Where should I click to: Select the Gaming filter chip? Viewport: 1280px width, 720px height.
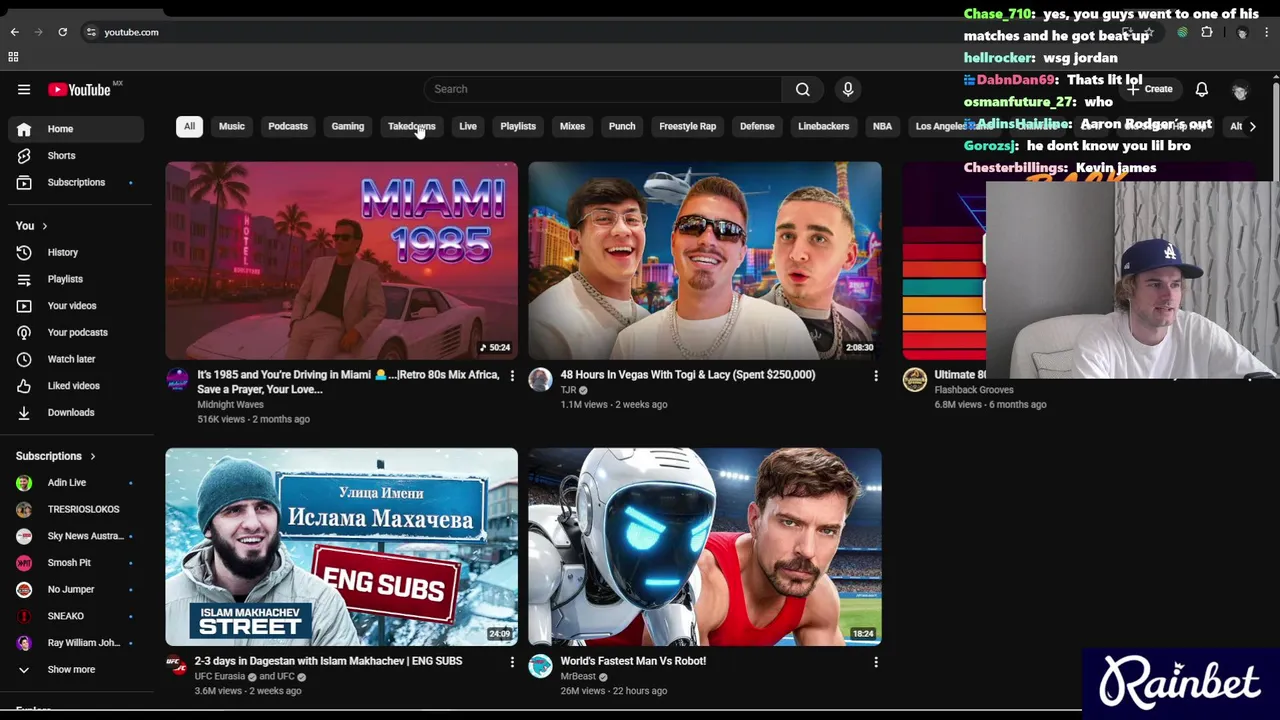[348, 126]
